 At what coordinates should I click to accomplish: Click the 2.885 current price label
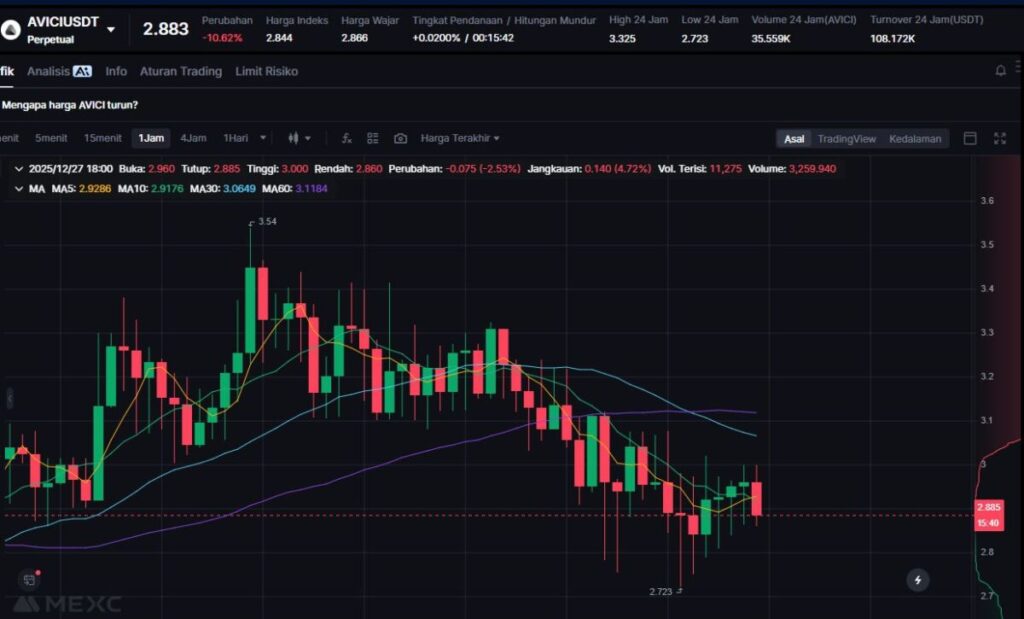(988, 507)
